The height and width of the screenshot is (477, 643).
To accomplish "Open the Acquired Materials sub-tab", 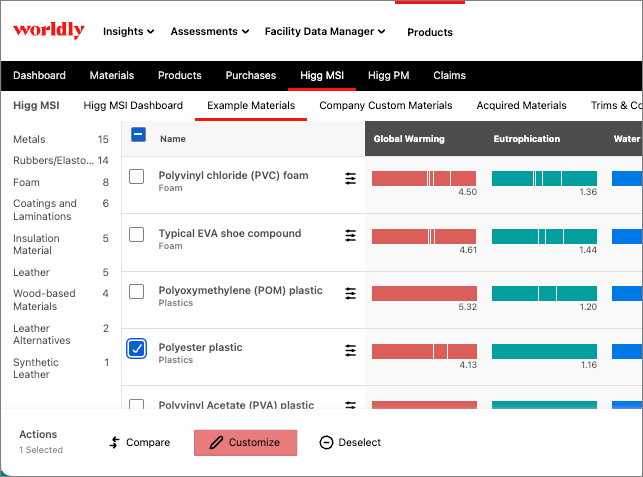I will (521, 105).
